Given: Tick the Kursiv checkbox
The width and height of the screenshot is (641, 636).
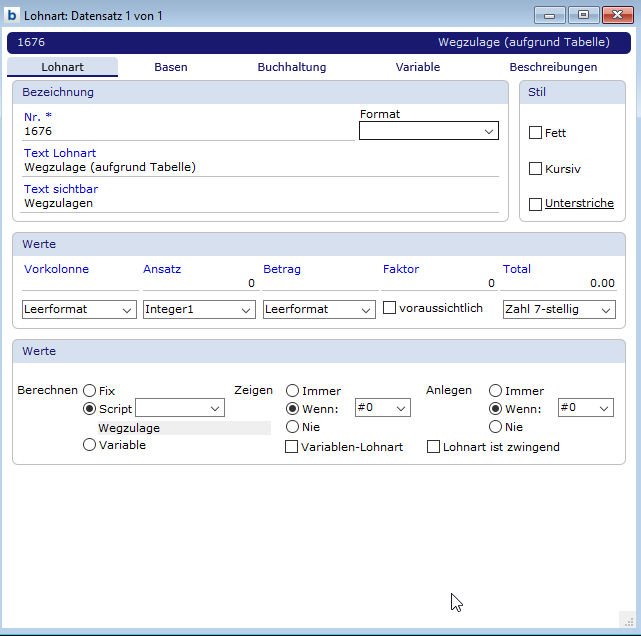Looking at the screenshot, I should point(535,169).
